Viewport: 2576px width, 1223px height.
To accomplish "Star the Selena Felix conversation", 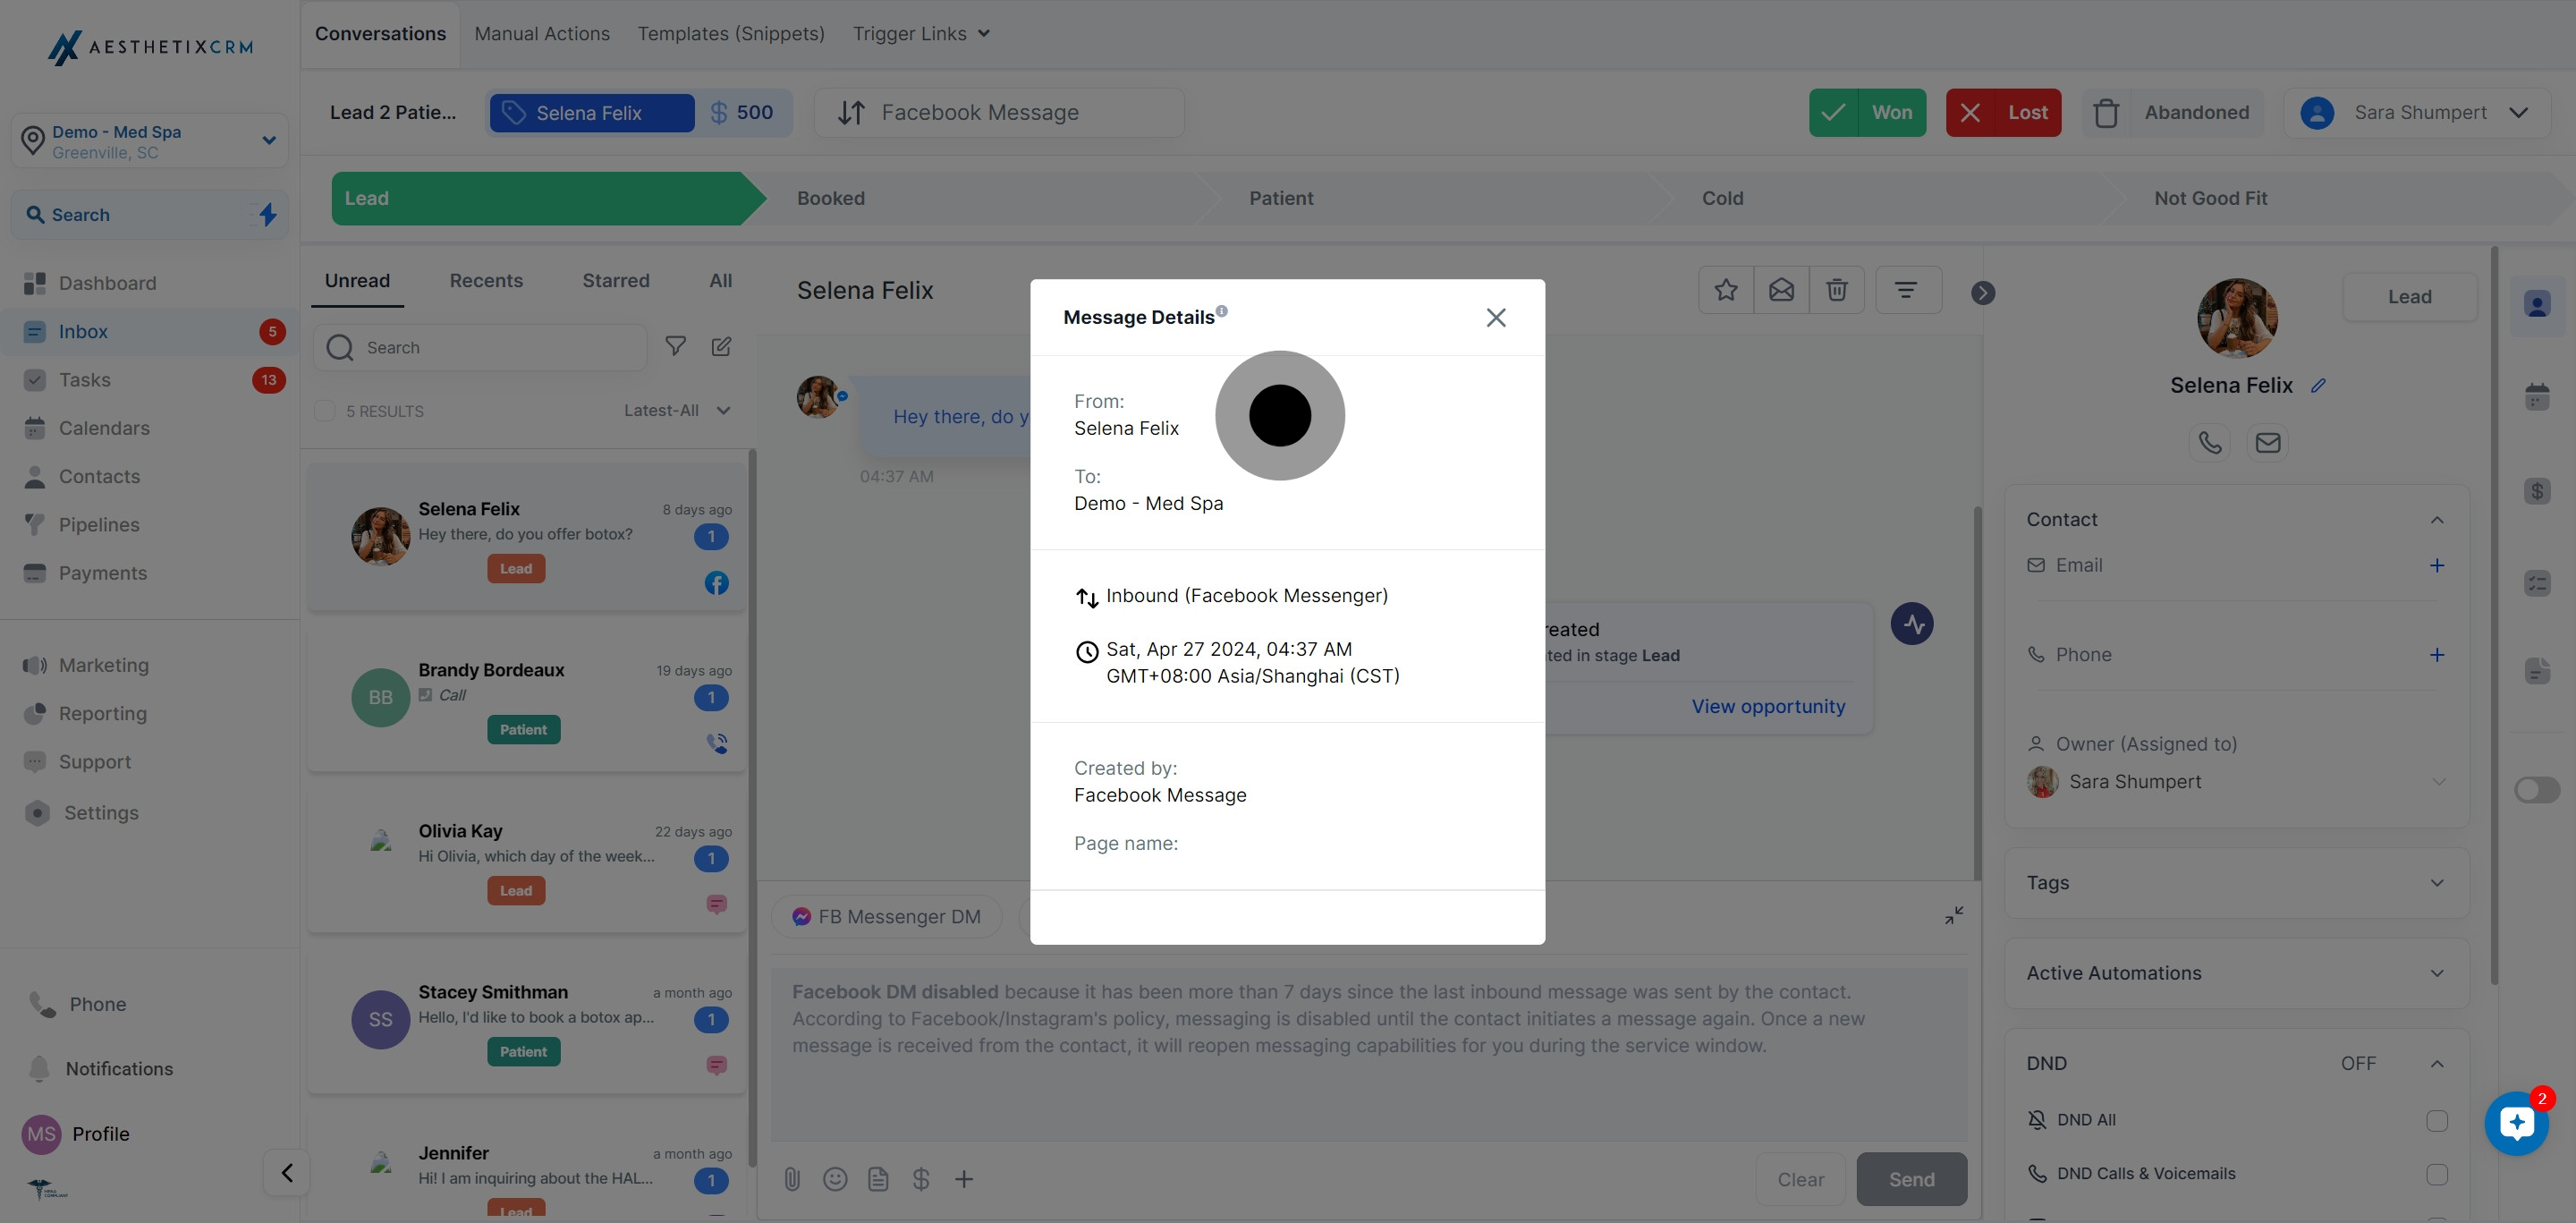I will (x=1726, y=290).
